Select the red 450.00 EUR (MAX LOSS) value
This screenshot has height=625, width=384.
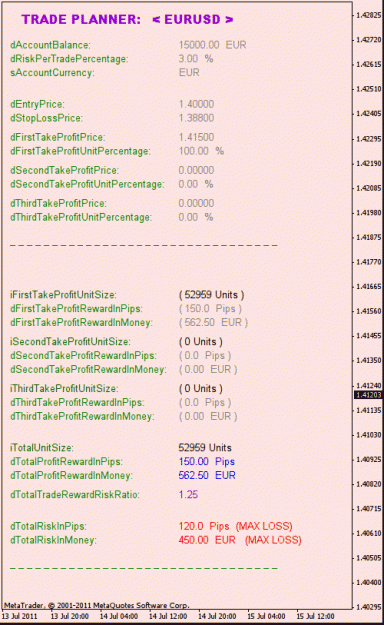click(240, 540)
